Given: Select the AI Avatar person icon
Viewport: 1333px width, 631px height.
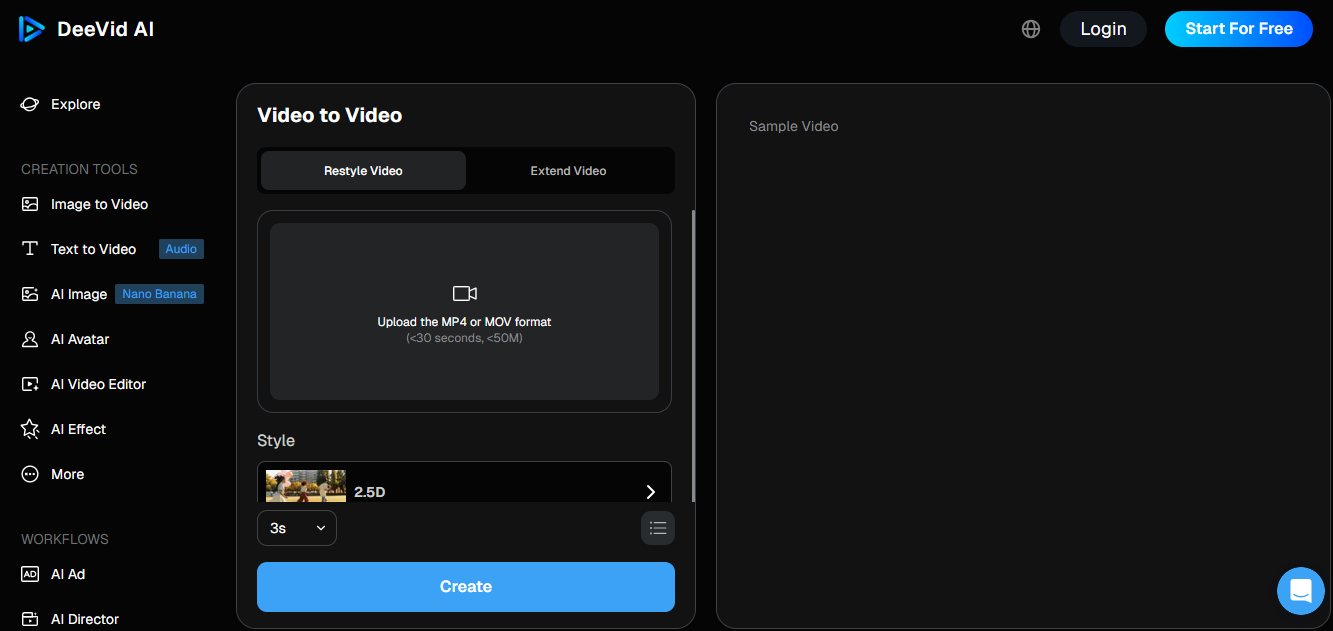Looking at the screenshot, I should click(30, 339).
